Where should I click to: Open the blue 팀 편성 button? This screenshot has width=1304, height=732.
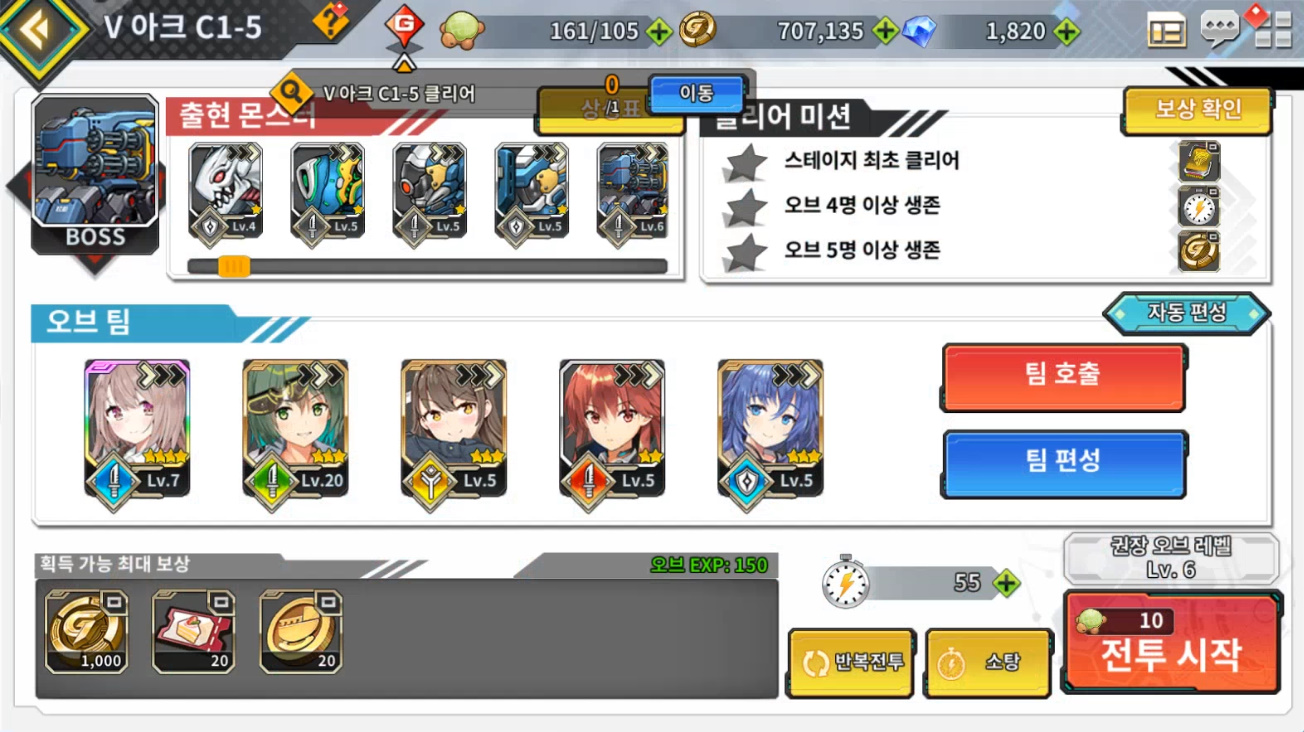[x=1063, y=462]
